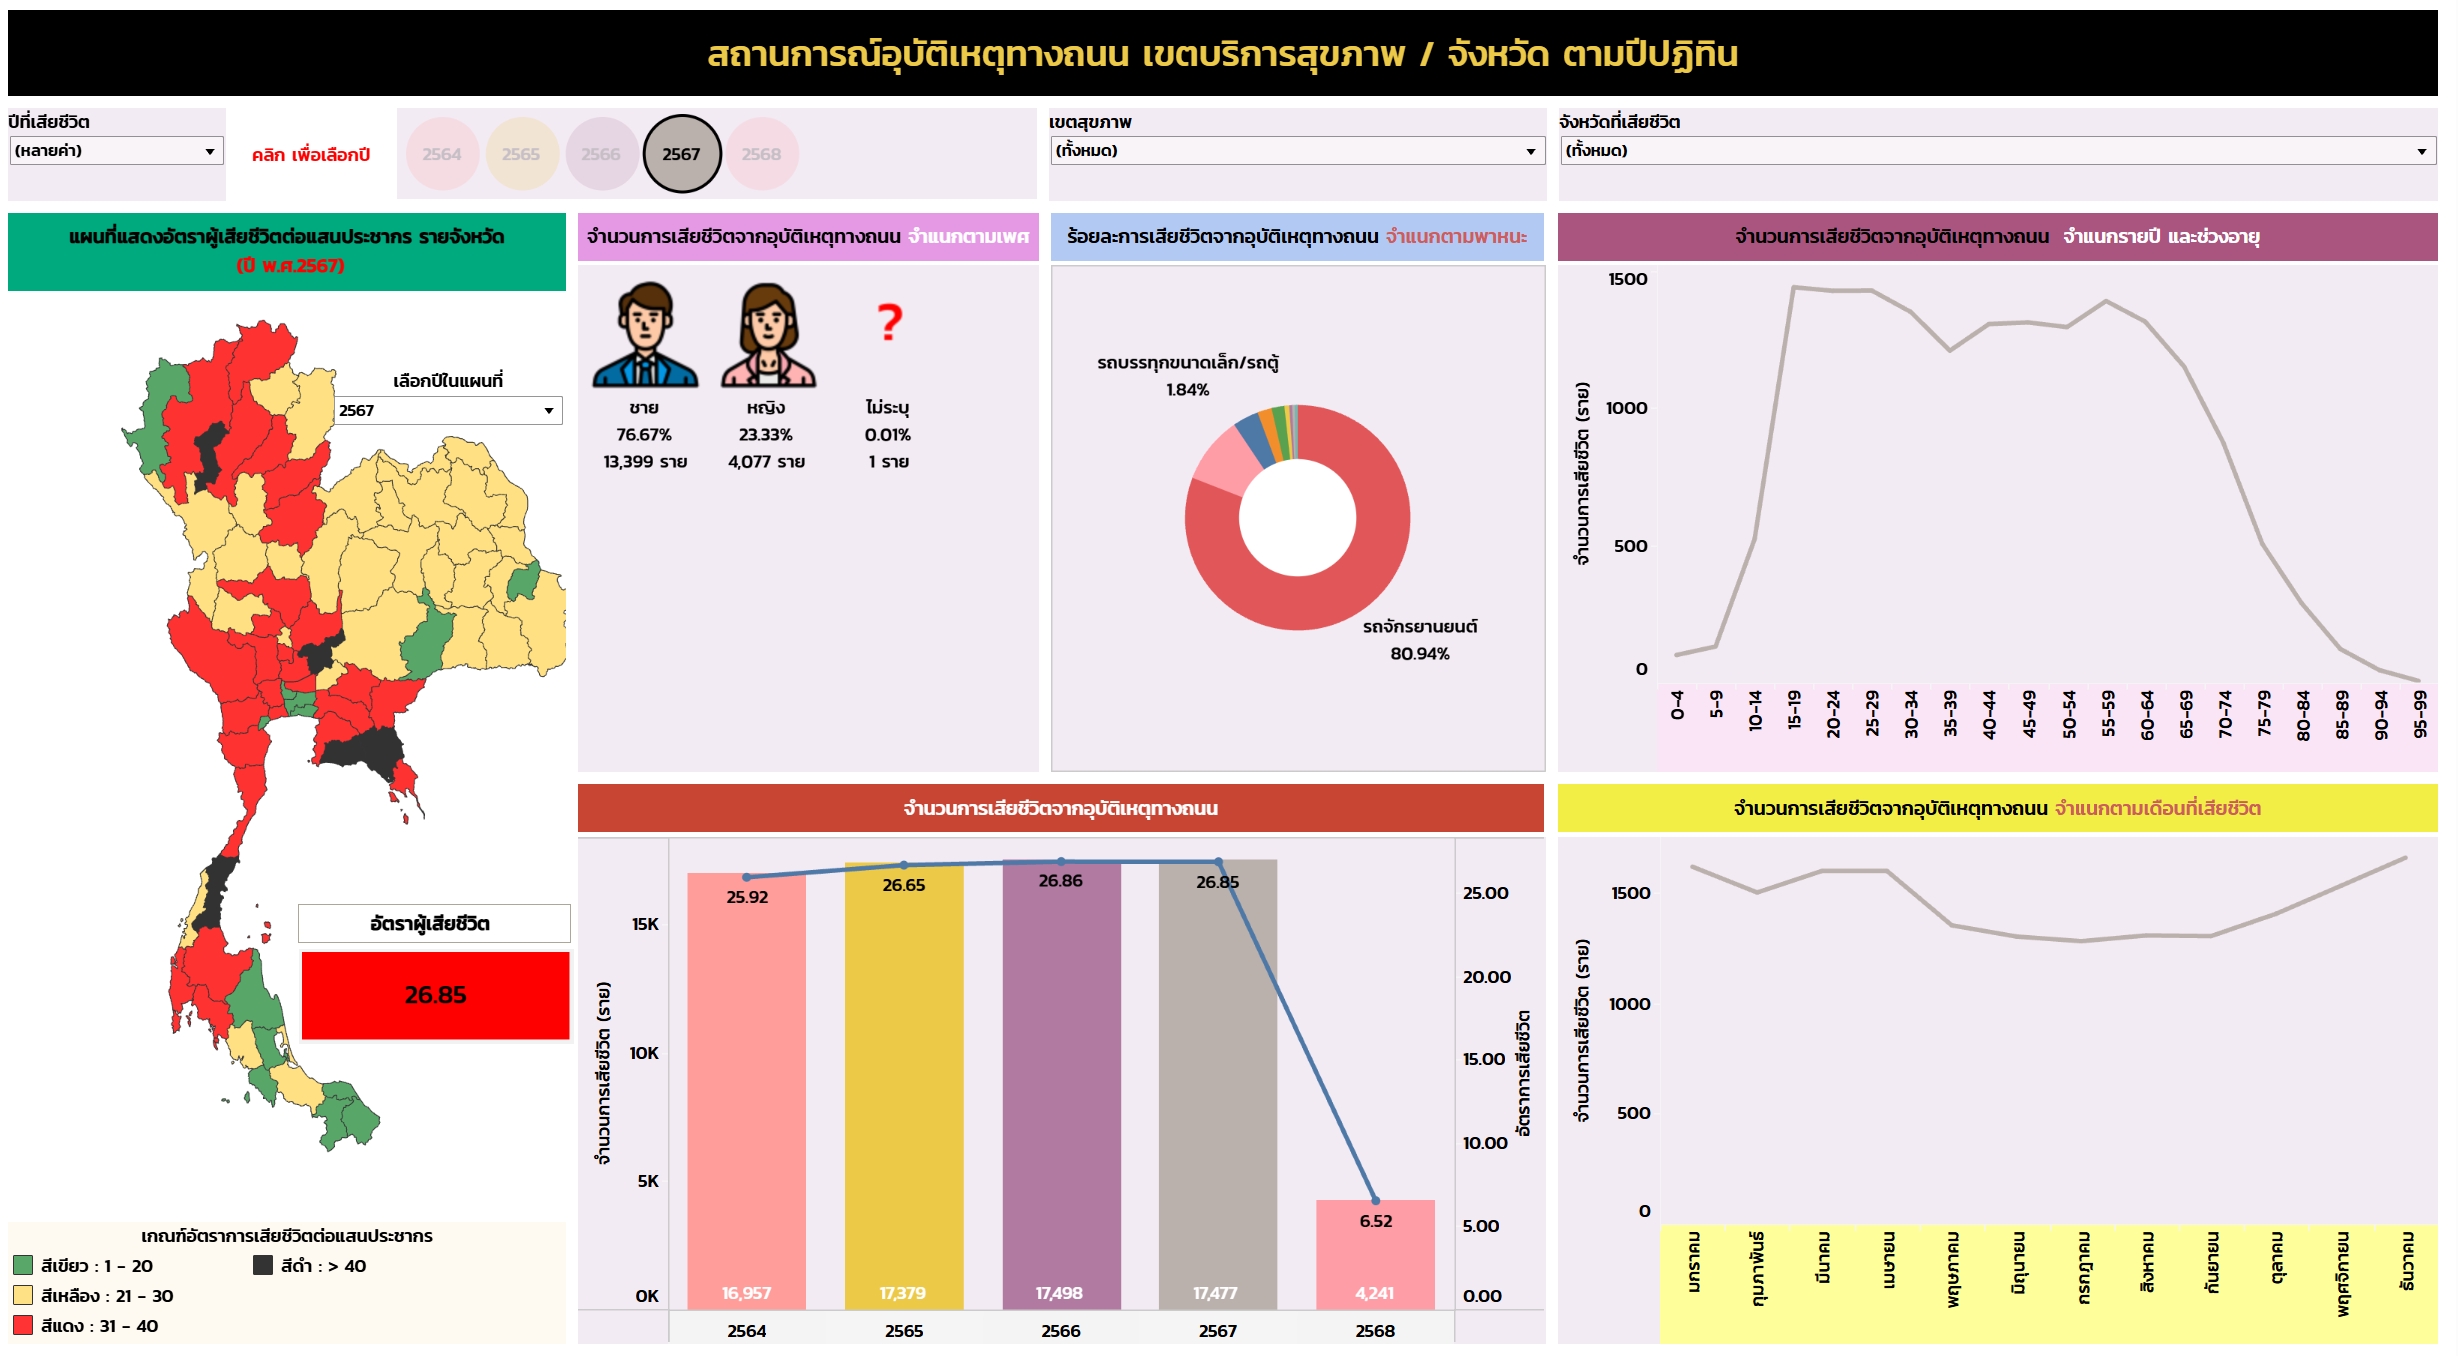2458x1356 pixels.
Task: Click the male (ชาย) person icon
Action: point(645,335)
